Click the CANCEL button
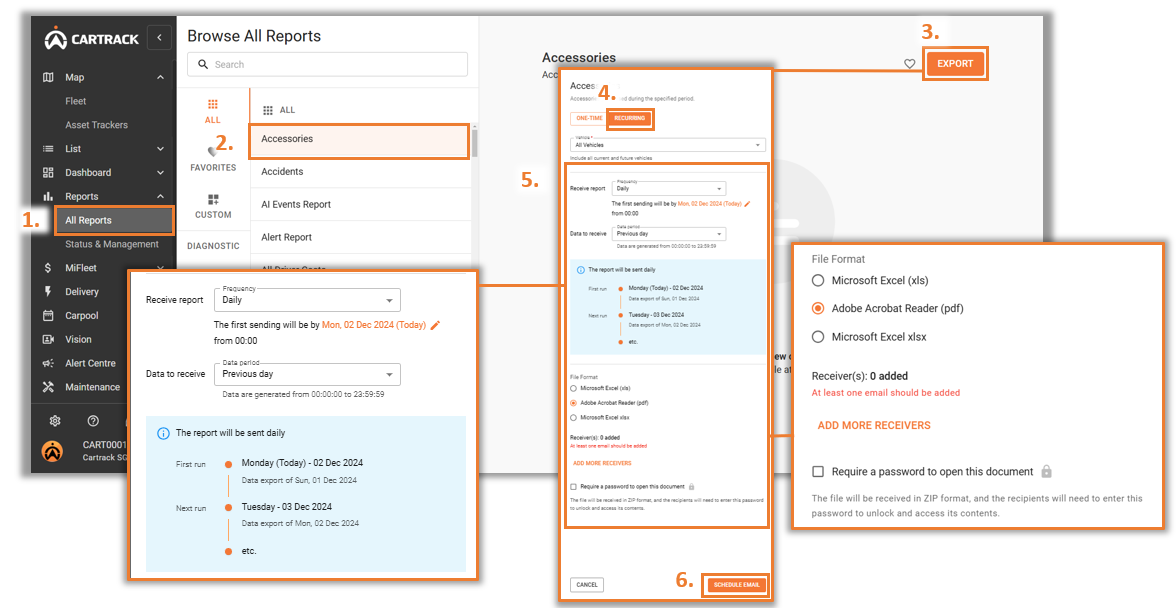 click(587, 585)
